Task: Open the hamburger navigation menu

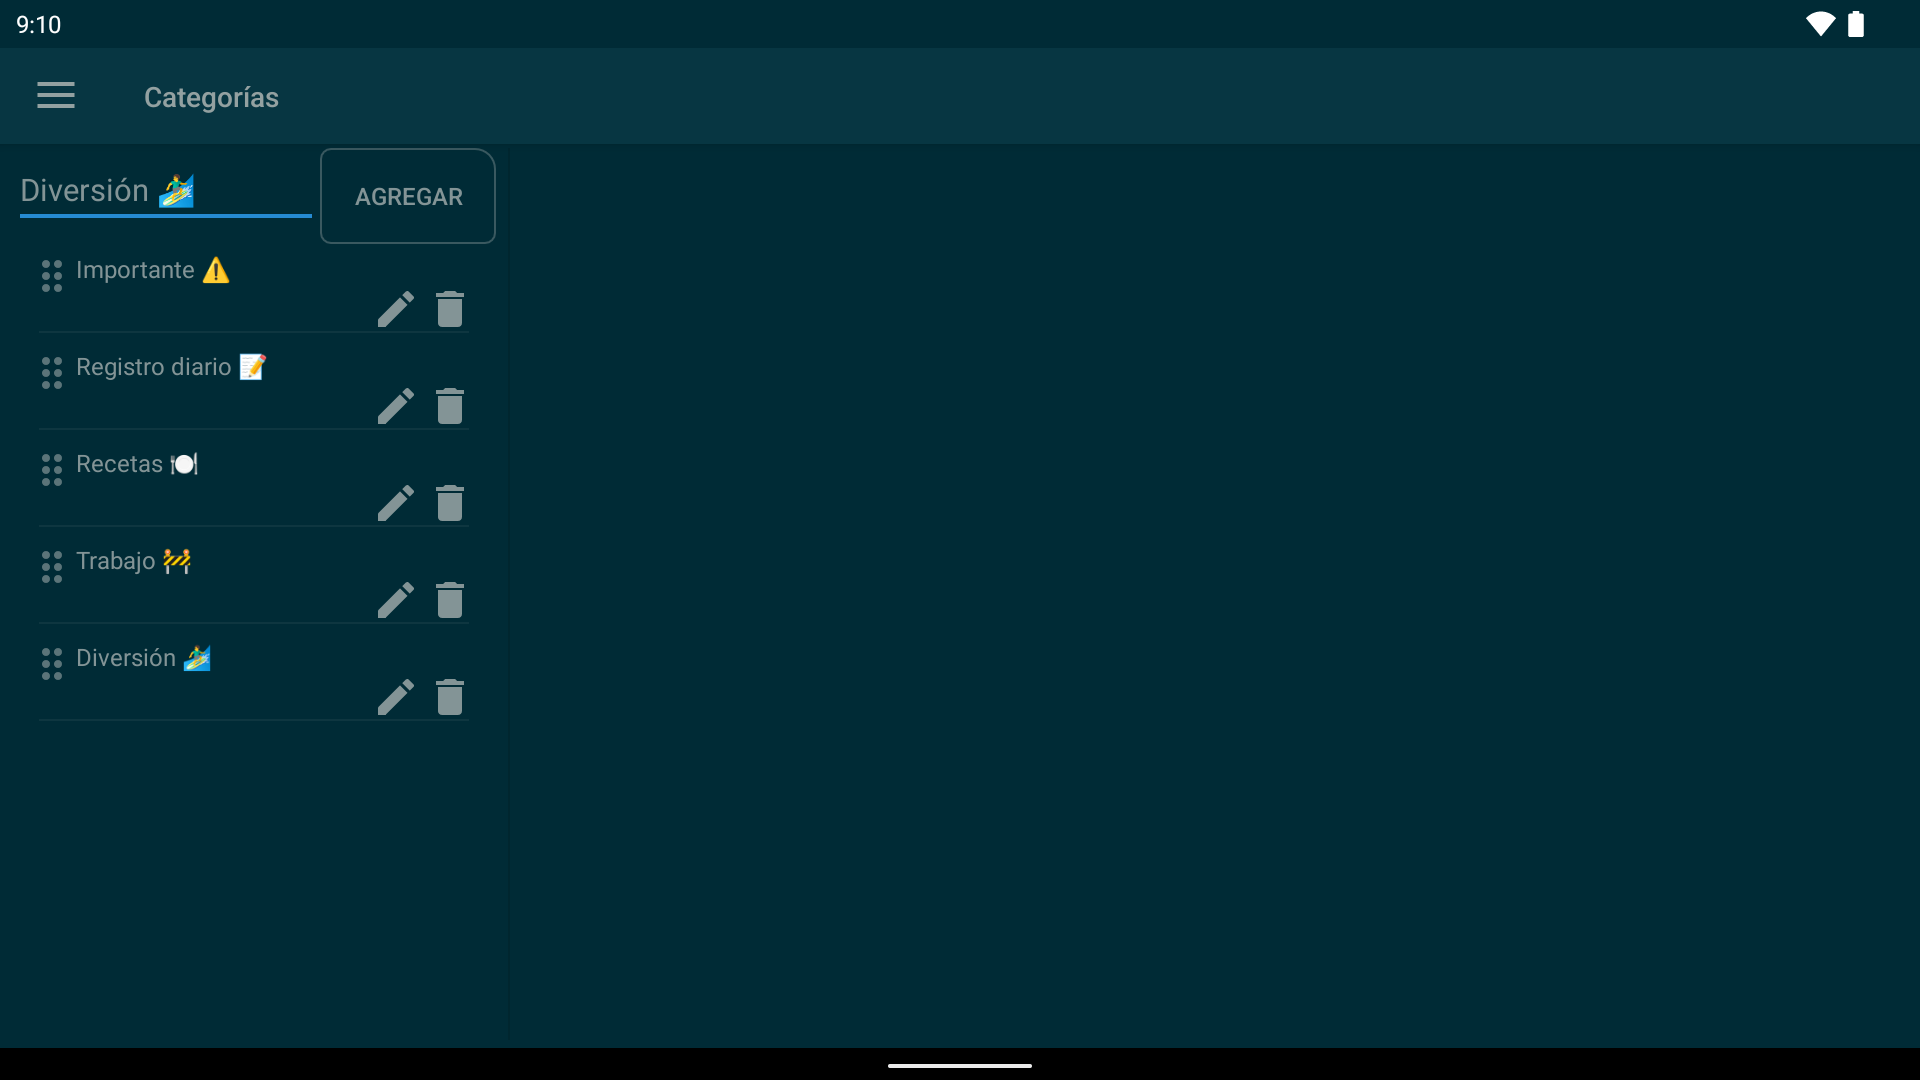Action: coord(56,96)
